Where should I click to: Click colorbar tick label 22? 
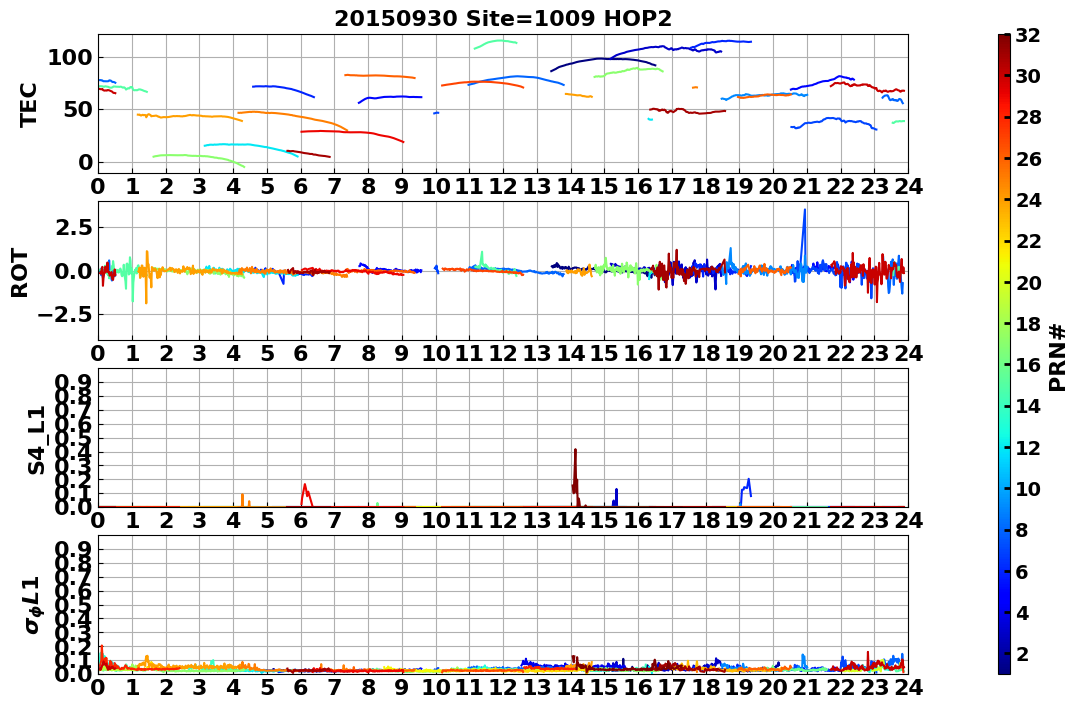point(1028,241)
